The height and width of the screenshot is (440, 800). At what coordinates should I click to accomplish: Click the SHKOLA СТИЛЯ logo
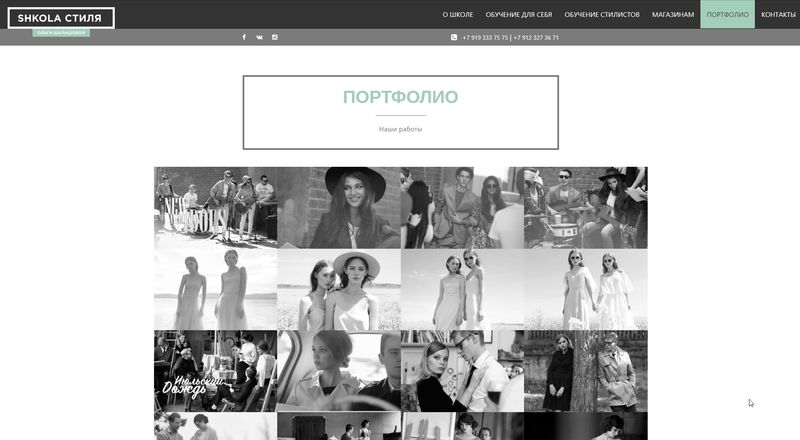pyautogui.click(x=61, y=18)
